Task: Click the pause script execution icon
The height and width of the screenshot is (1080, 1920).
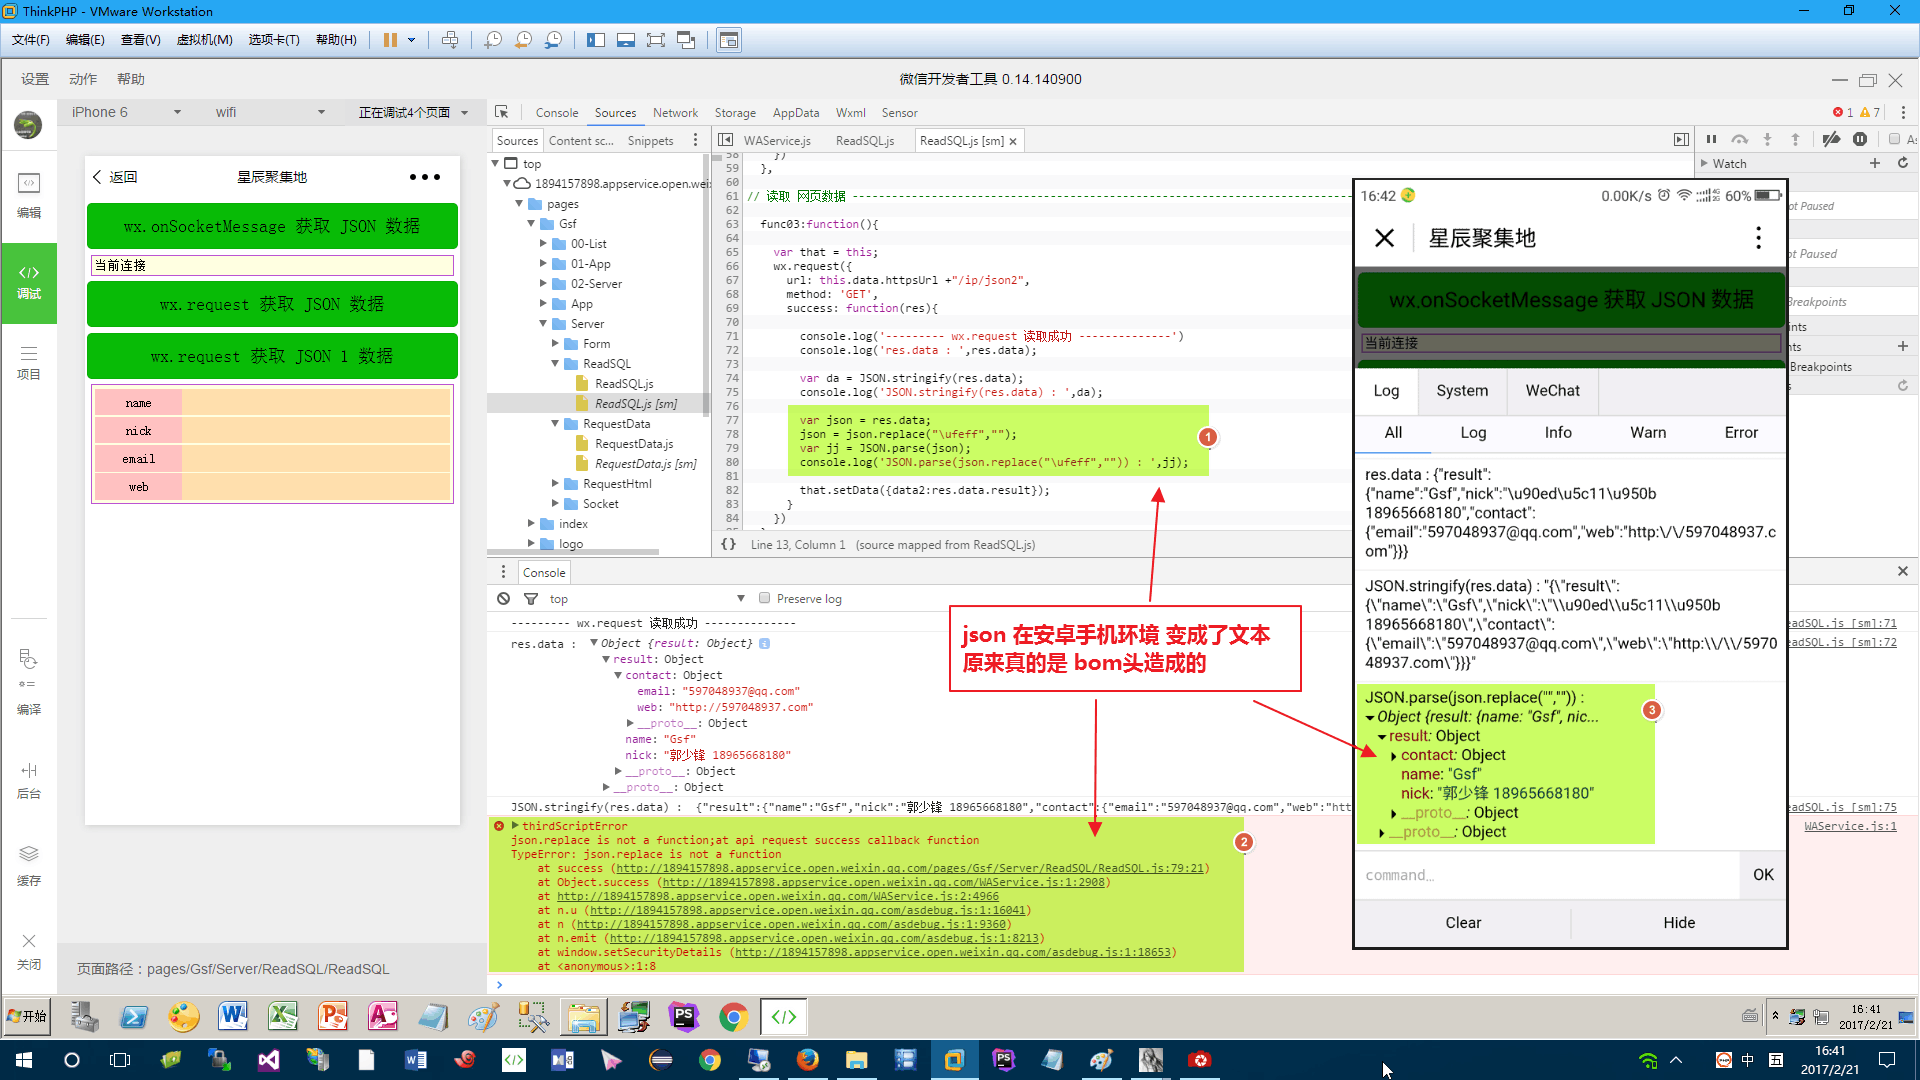Action: click(1711, 140)
